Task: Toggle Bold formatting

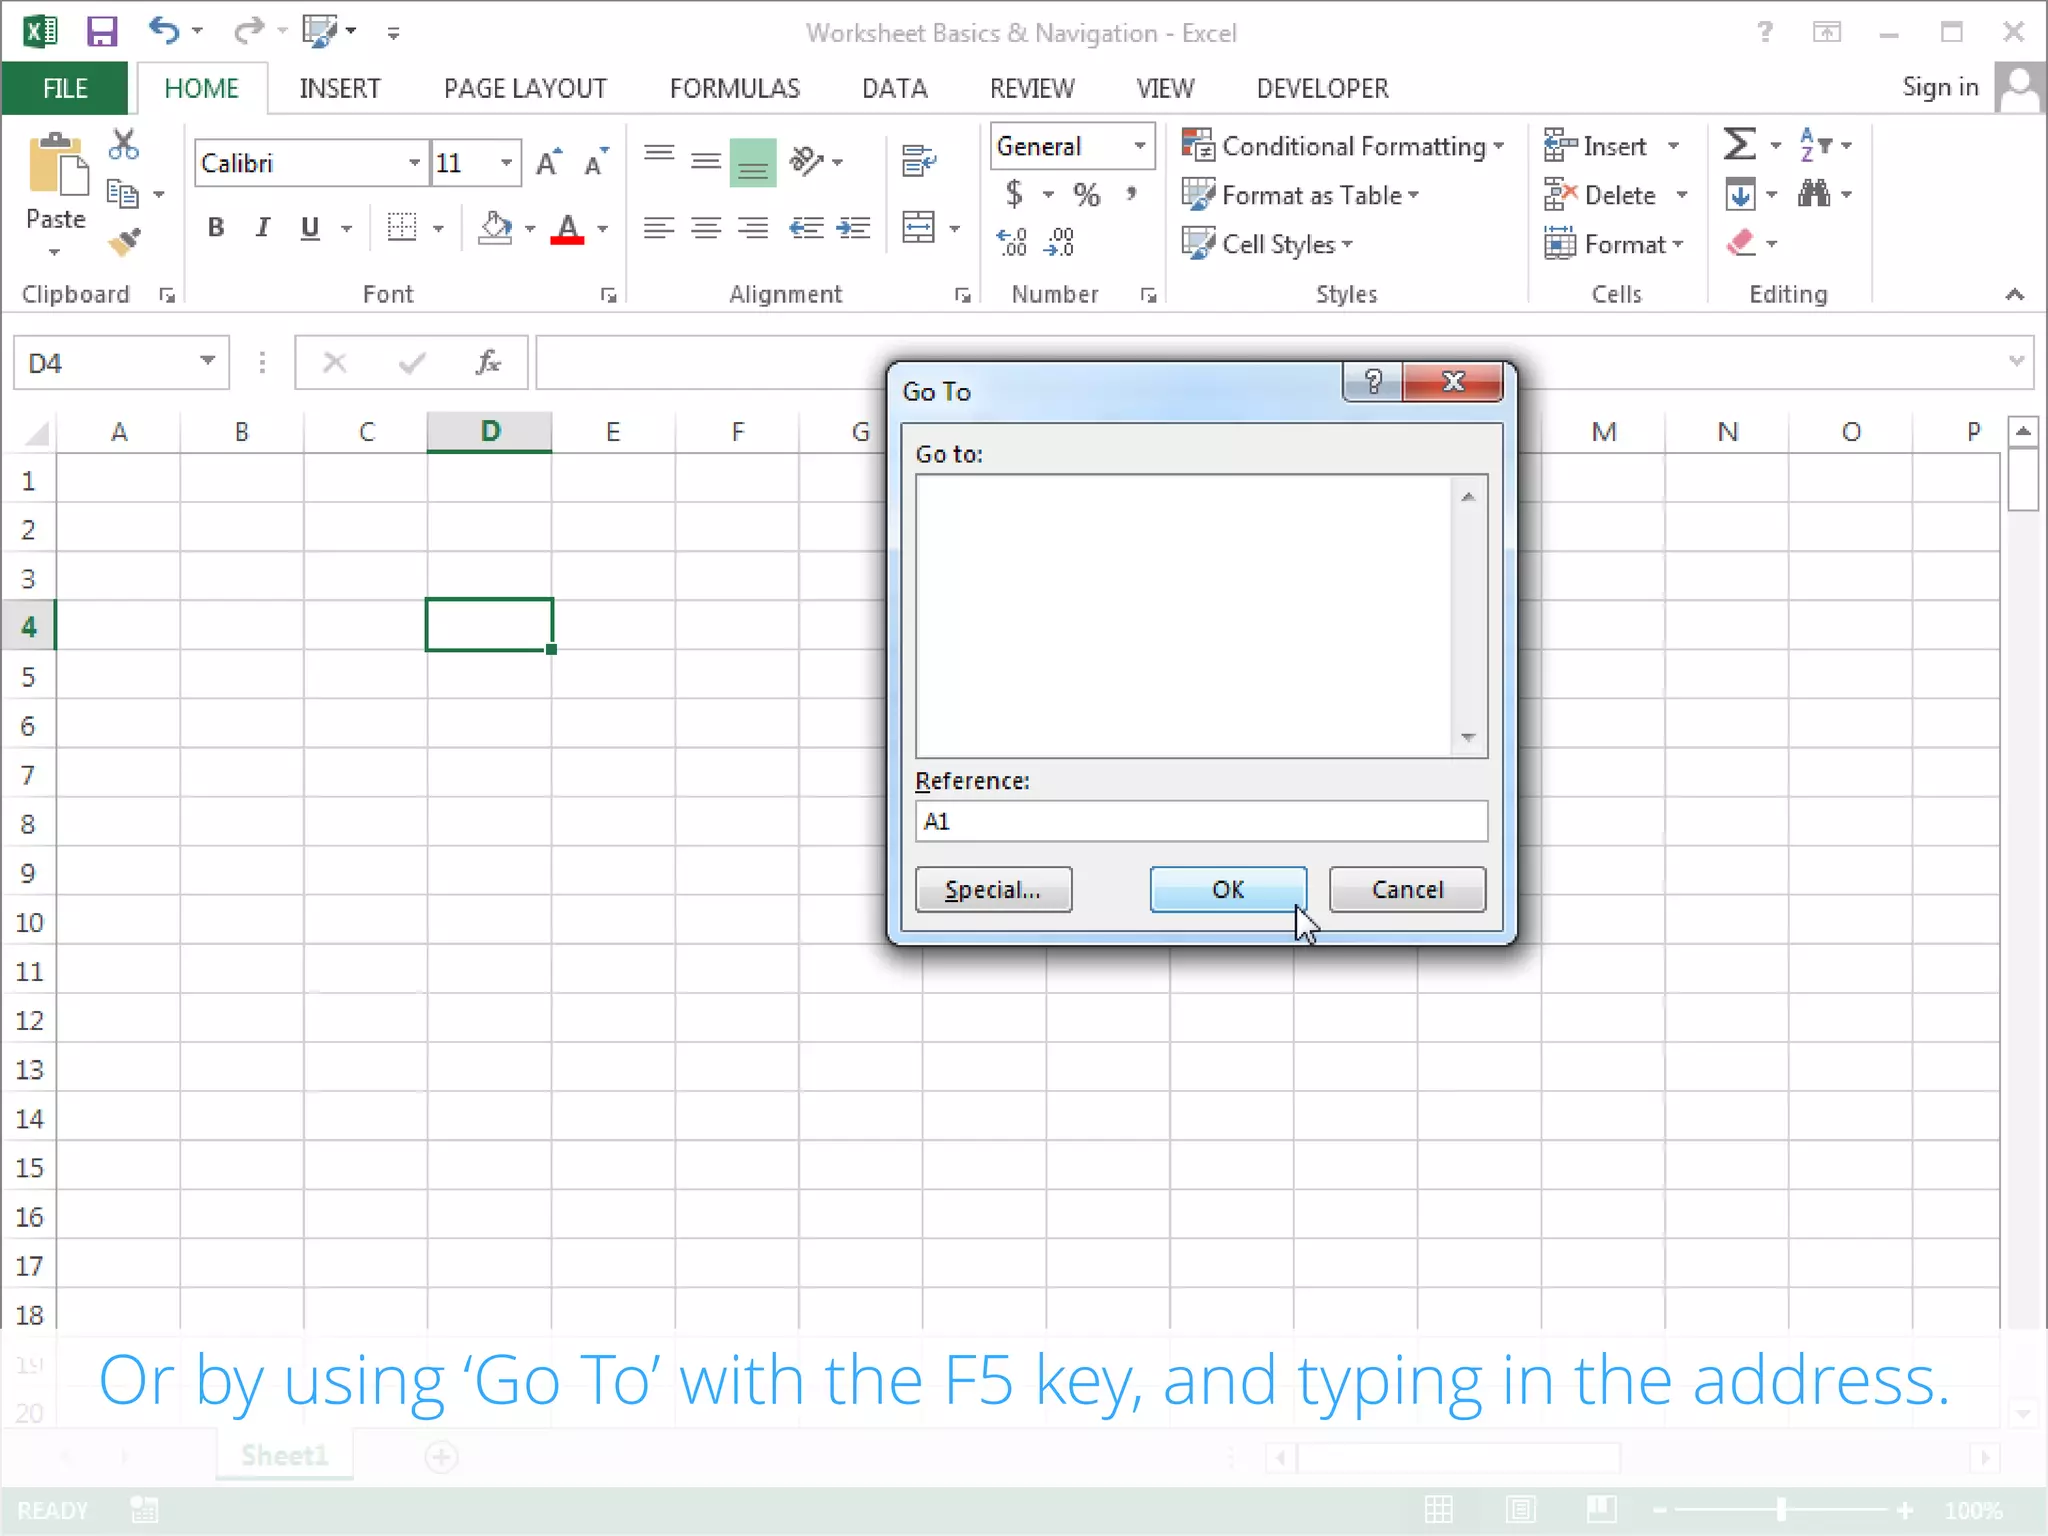Action: (215, 228)
